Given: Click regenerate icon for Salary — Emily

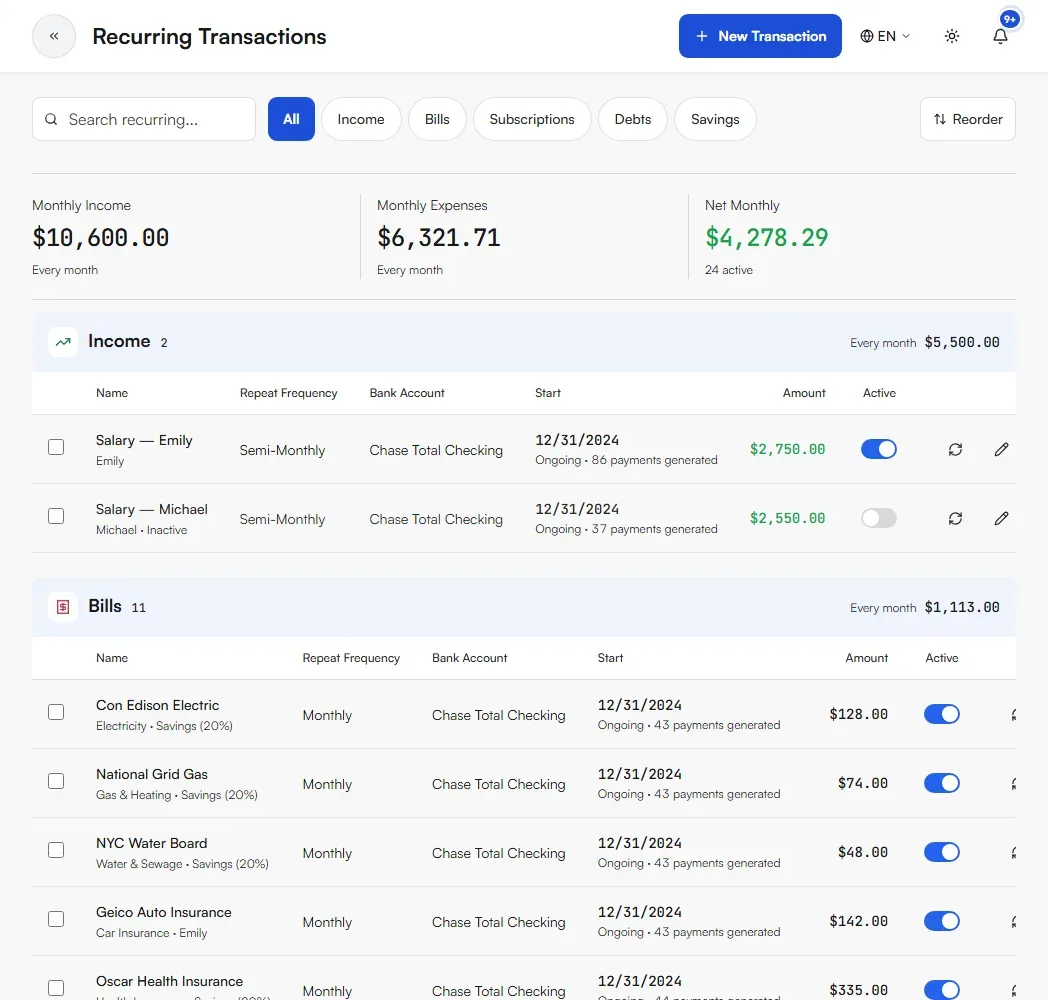Looking at the screenshot, I should [x=955, y=449].
